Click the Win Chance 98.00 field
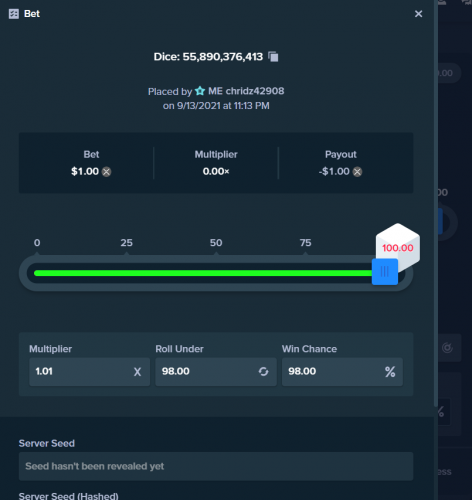Screen dimensions: 472x500 pyautogui.click(x=342, y=372)
